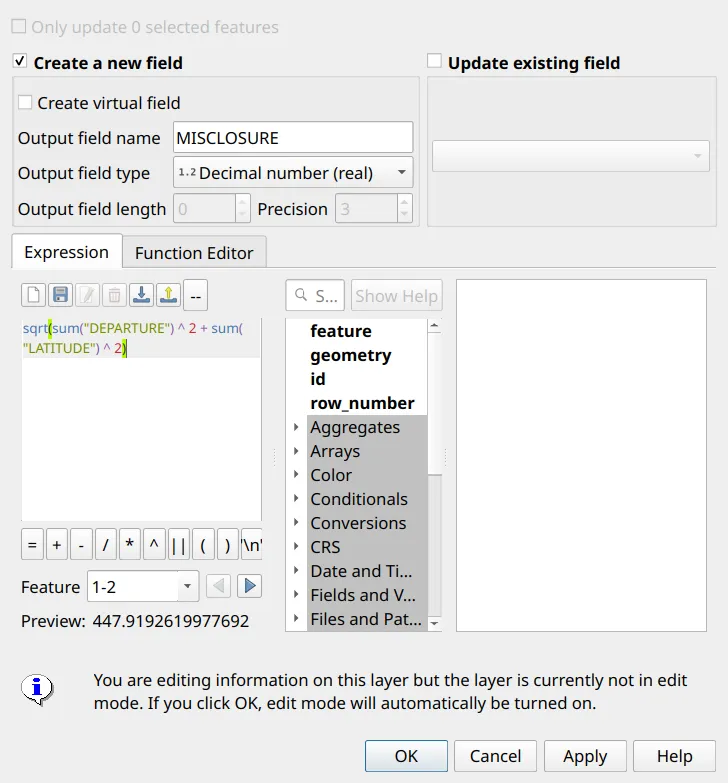Insert the power caret operator
The height and width of the screenshot is (783, 728).
tap(154, 544)
